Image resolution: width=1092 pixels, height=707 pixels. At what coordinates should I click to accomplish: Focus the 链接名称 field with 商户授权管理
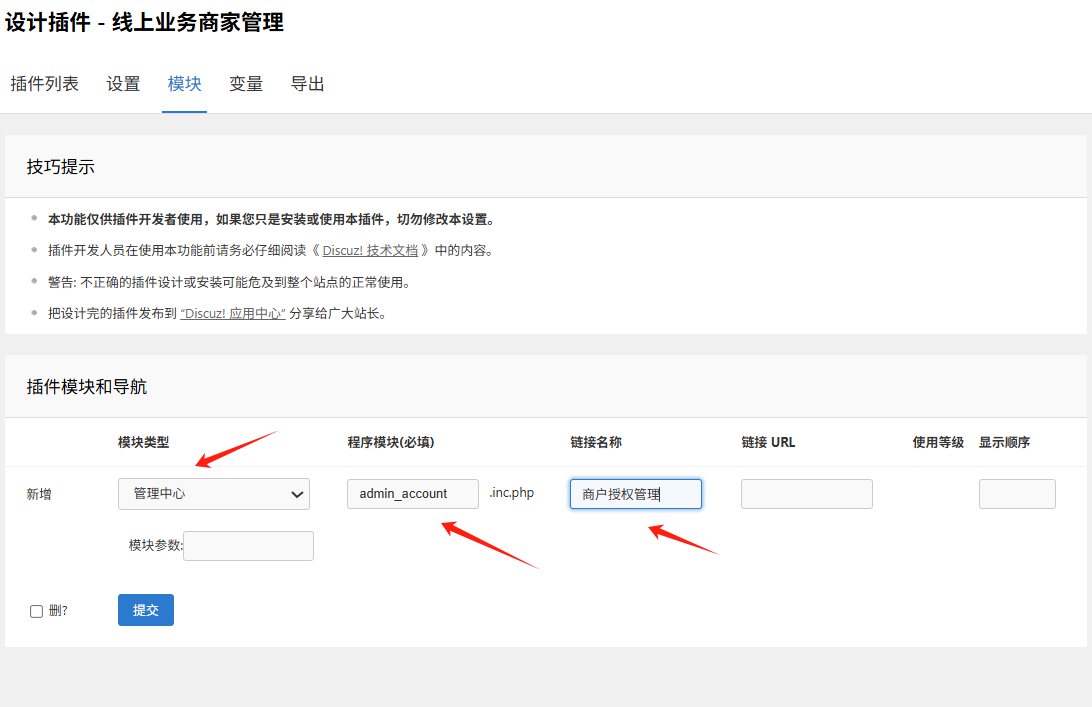tap(635, 494)
